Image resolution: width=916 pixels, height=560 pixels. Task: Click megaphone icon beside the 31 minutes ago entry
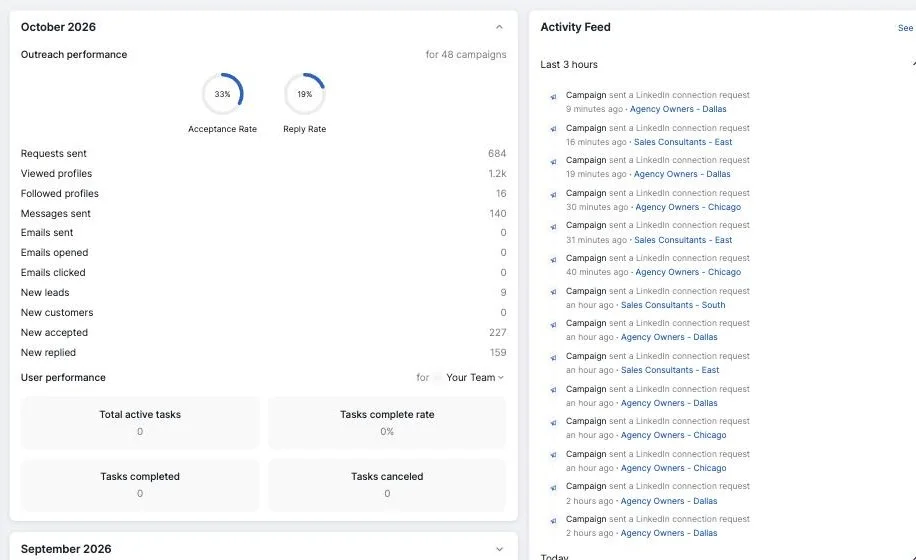(x=553, y=227)
